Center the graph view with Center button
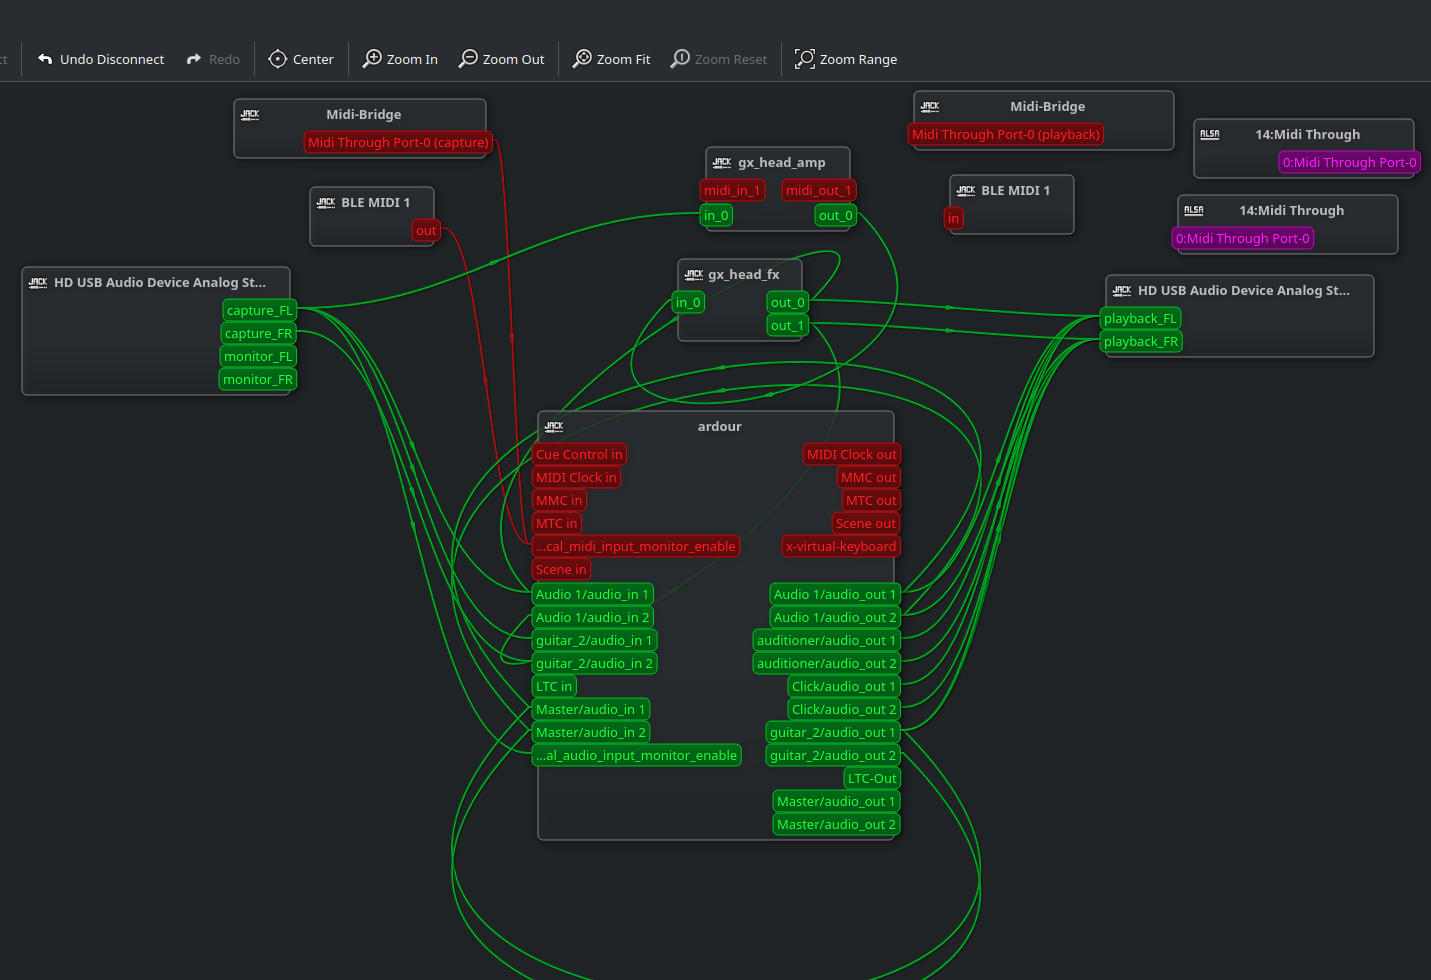The image size is (1431, 980). coord(301,59)
